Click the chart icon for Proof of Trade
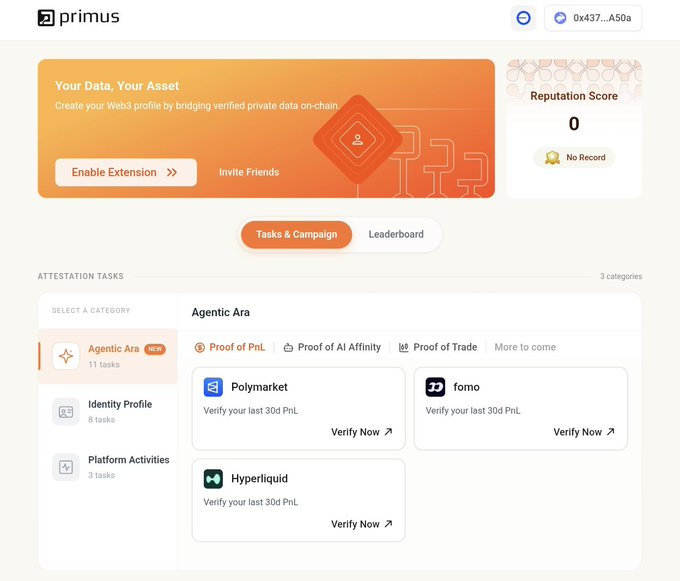The image size is (680, 581). (404, 348)
